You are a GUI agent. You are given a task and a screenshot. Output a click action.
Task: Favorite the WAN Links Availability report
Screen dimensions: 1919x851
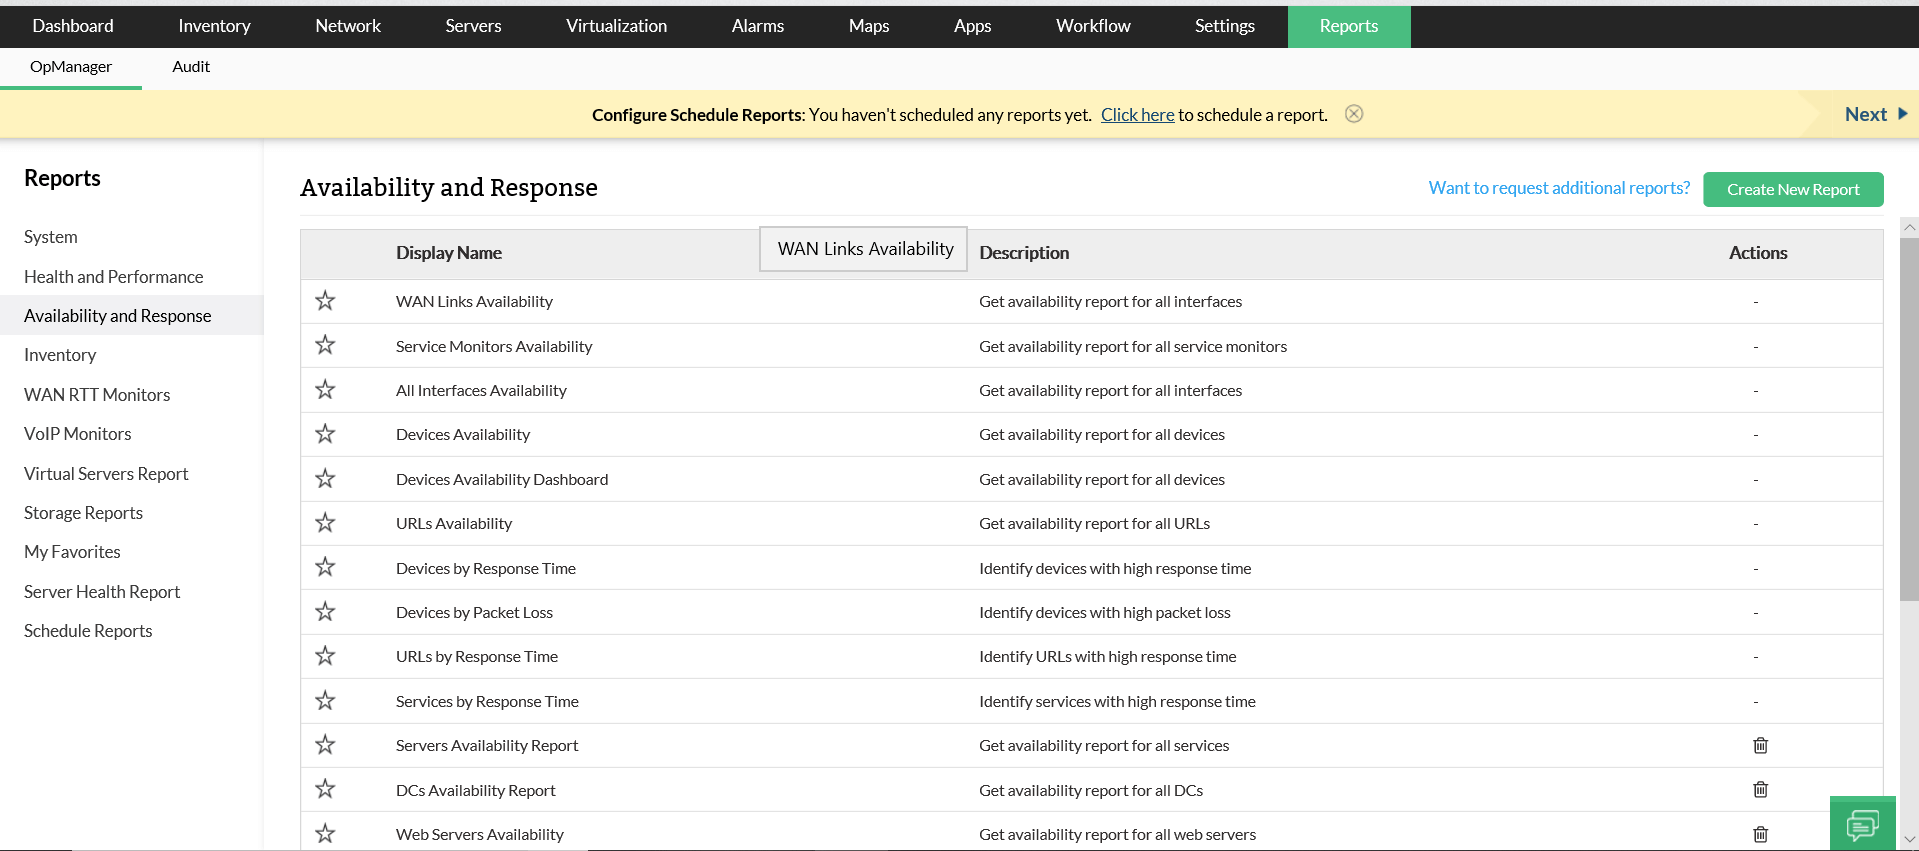click(x=325, y=301)
